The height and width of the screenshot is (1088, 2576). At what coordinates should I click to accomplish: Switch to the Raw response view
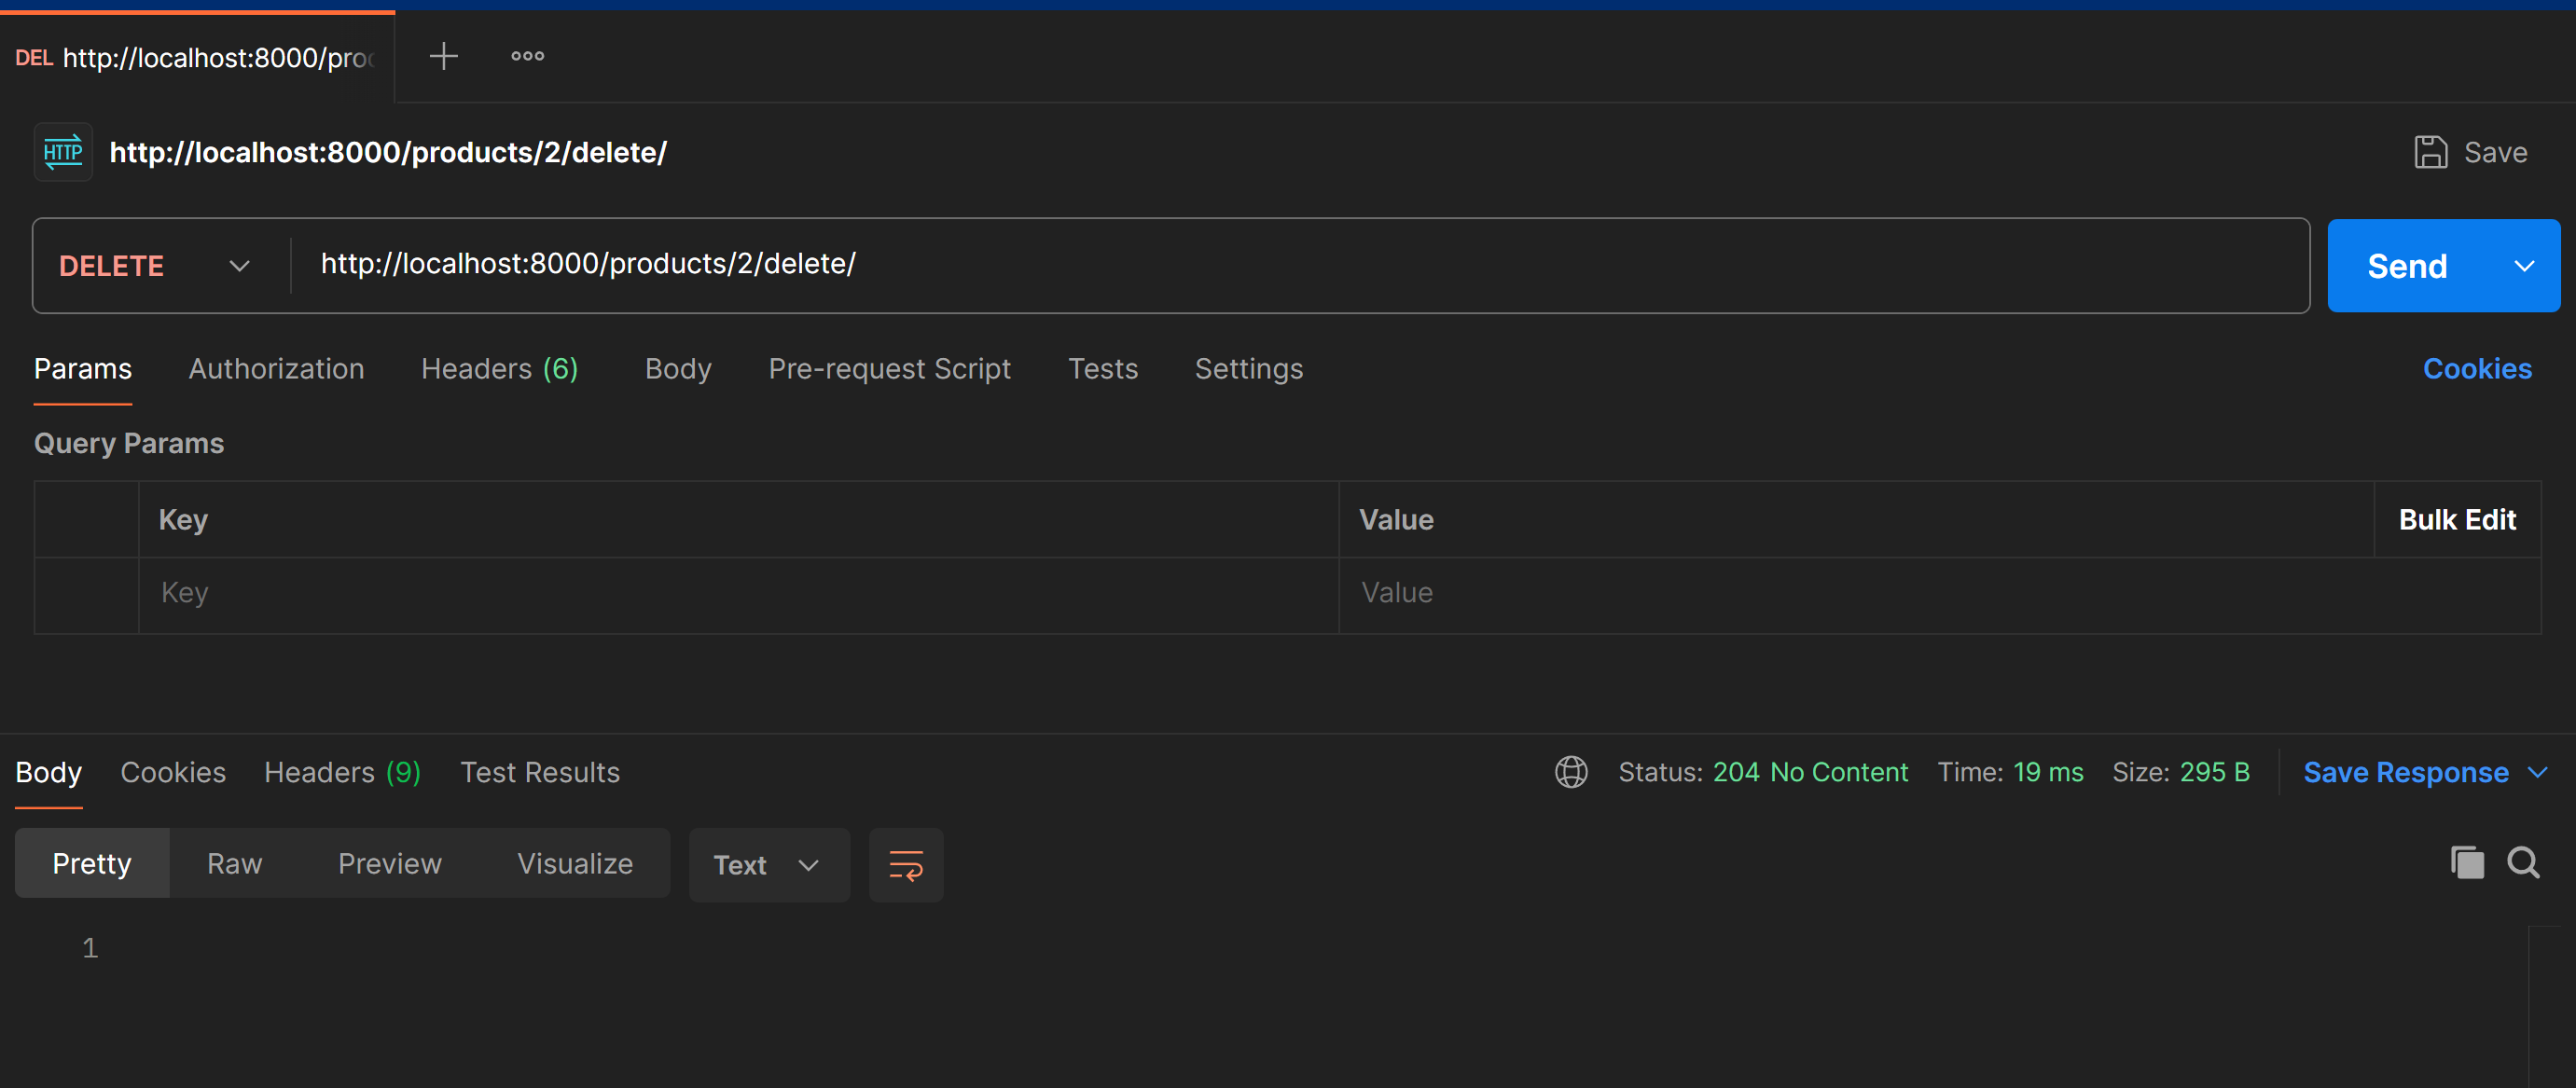pyautogui.click(x=234, y=863)
